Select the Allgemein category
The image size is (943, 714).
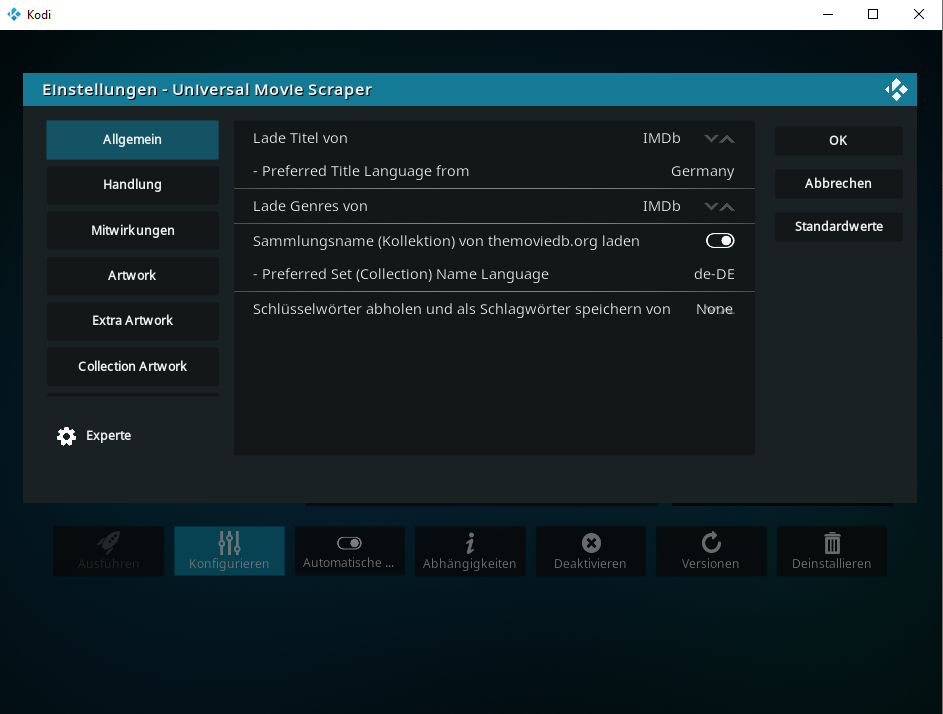(132, 140)
